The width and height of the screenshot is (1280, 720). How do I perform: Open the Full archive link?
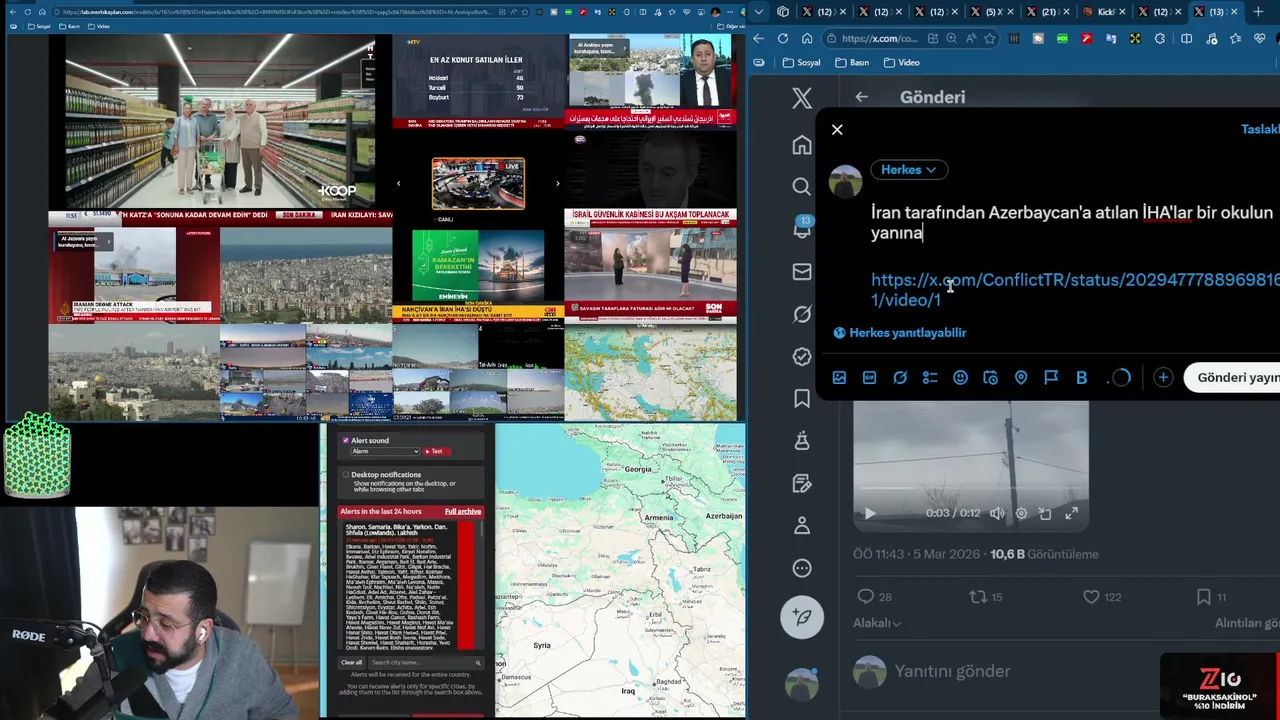tap(463, 511)
